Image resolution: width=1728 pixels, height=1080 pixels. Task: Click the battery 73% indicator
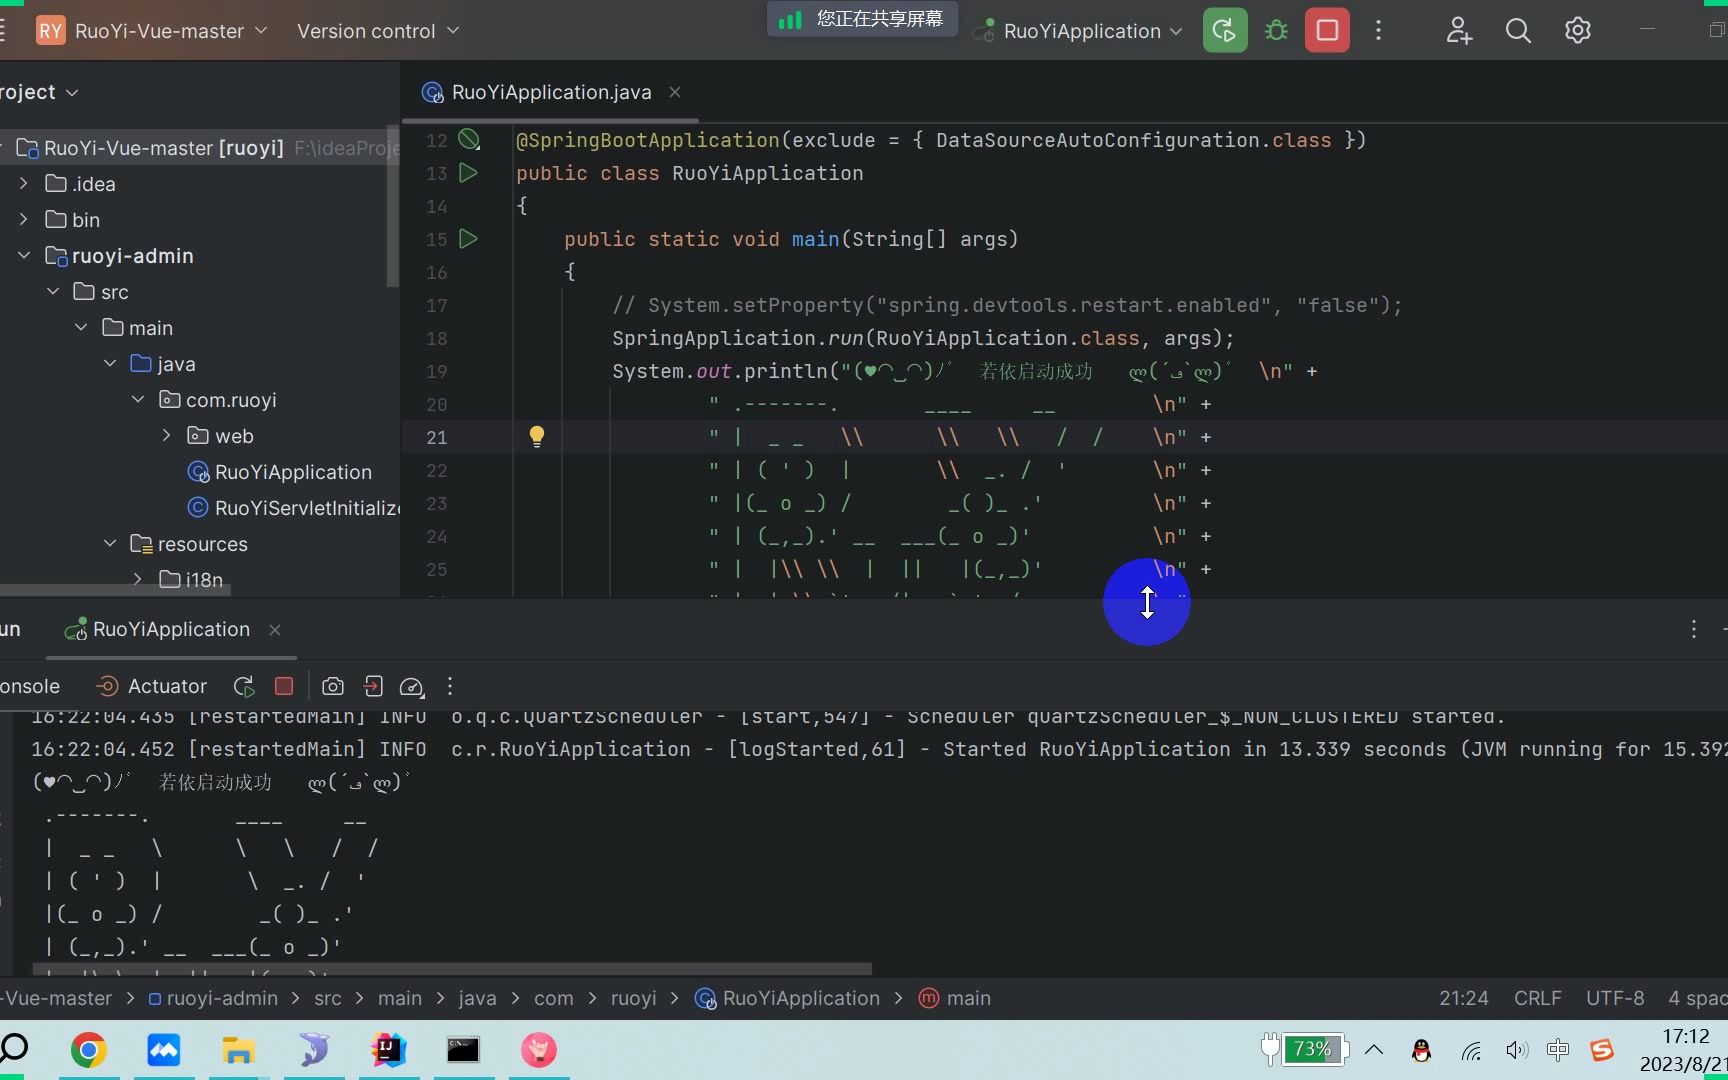coord(1305,1049)
